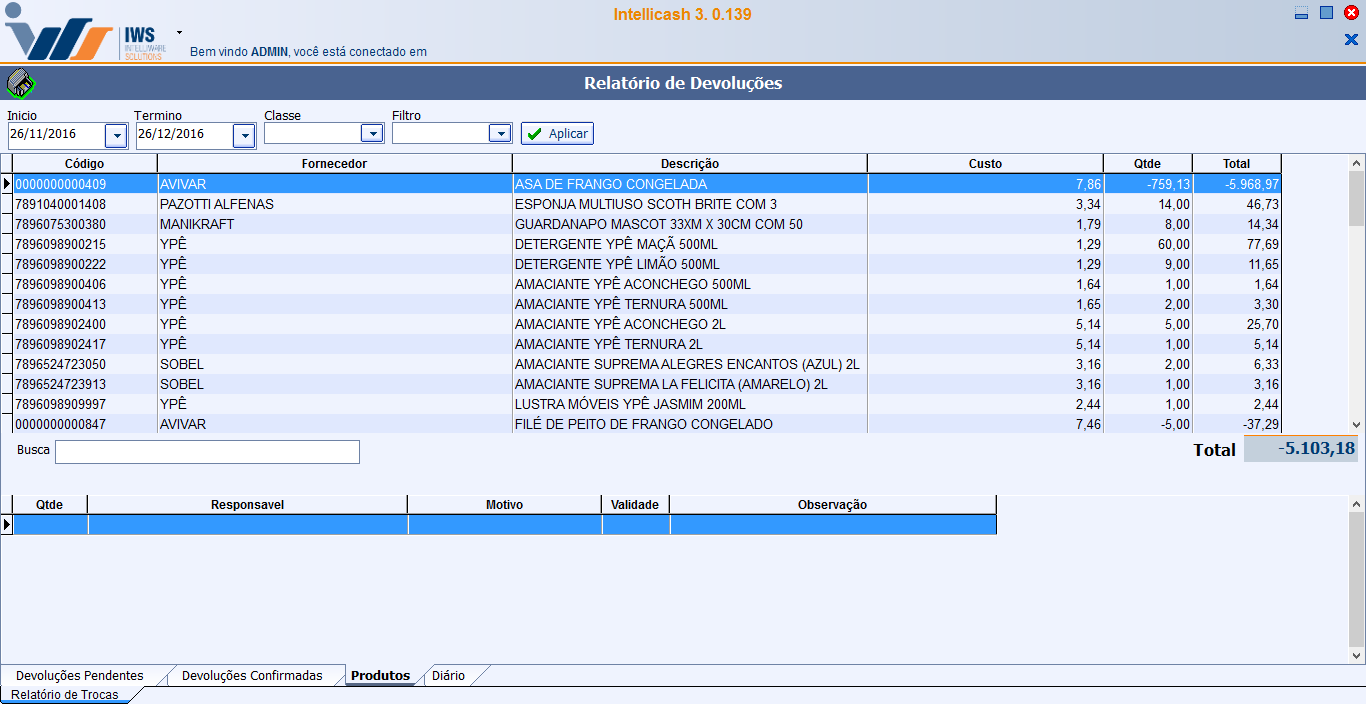Select AMACIANTE YPÊ TERNURA 2L row
Image resolution: width=1366 pixels, height=704 pixels.
point(646,344)
